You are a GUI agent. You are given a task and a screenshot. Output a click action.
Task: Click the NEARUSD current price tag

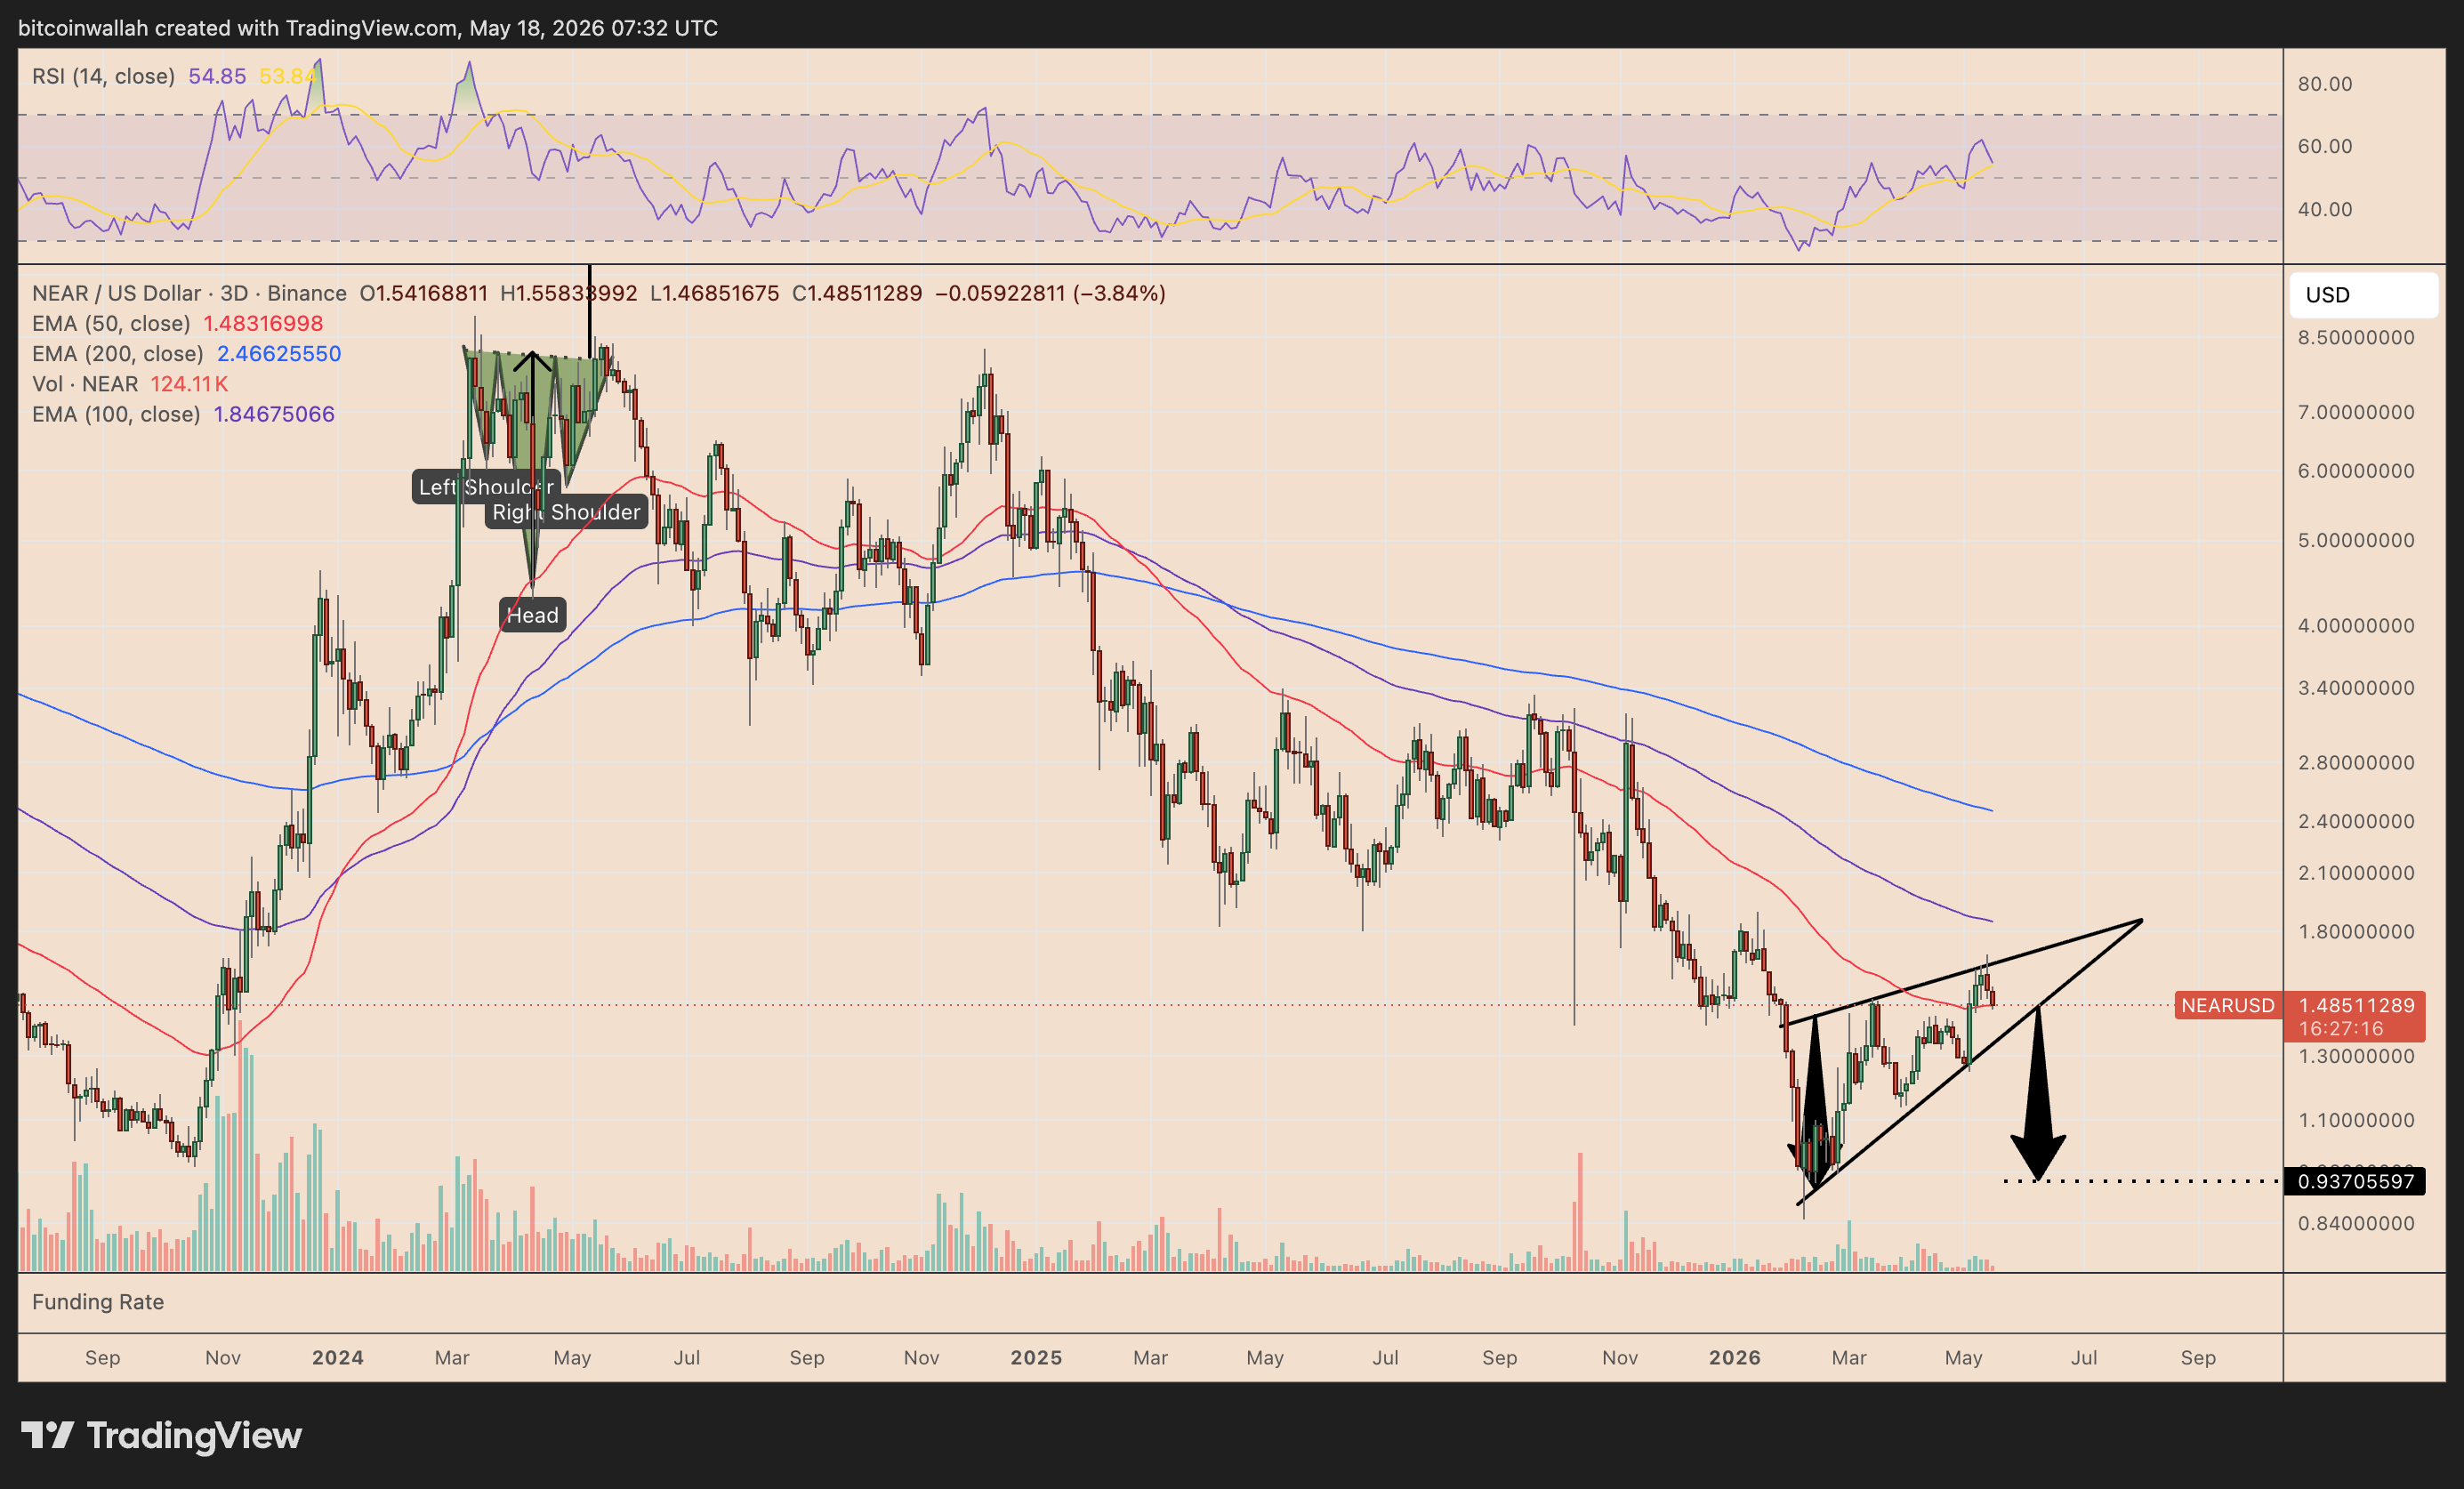2228,1005
